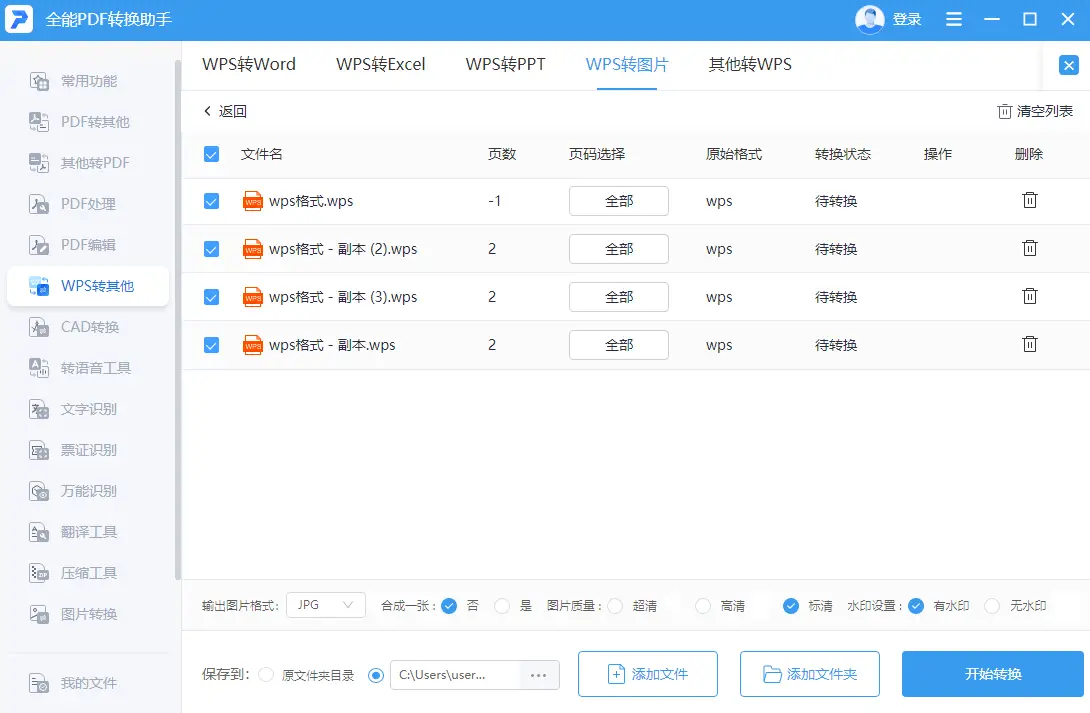Image resolution: width=1090 pixels, height=713 pixels.
Task: Open the JPG output format dropdown
Action: point(325,605)
